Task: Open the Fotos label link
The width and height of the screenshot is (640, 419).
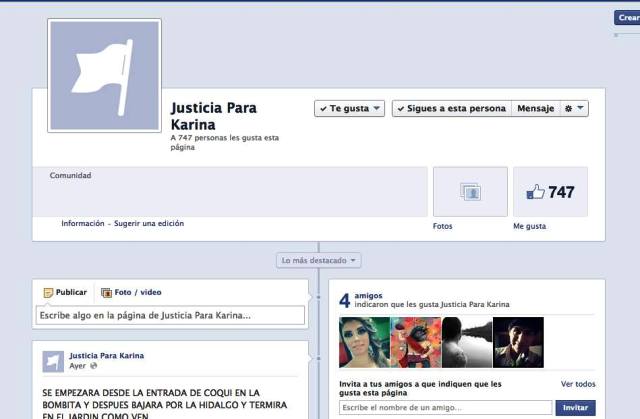Action: 442,226
